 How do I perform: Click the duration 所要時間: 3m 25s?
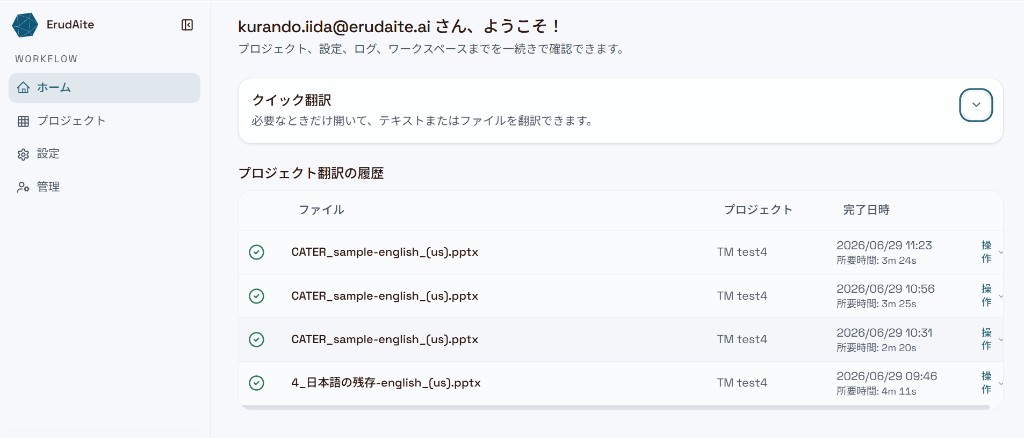tap(876, 304)
